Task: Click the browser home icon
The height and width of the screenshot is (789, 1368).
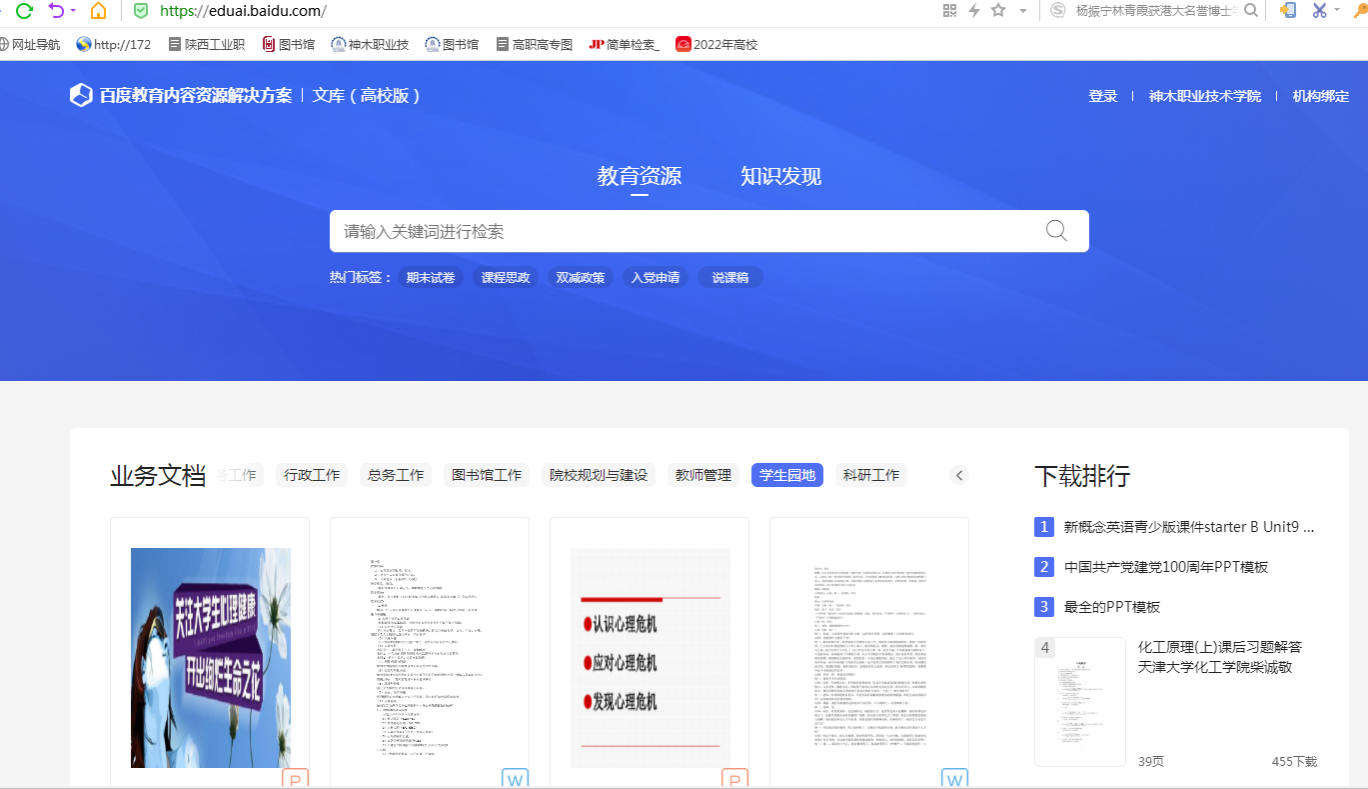Action: [98, 11]
